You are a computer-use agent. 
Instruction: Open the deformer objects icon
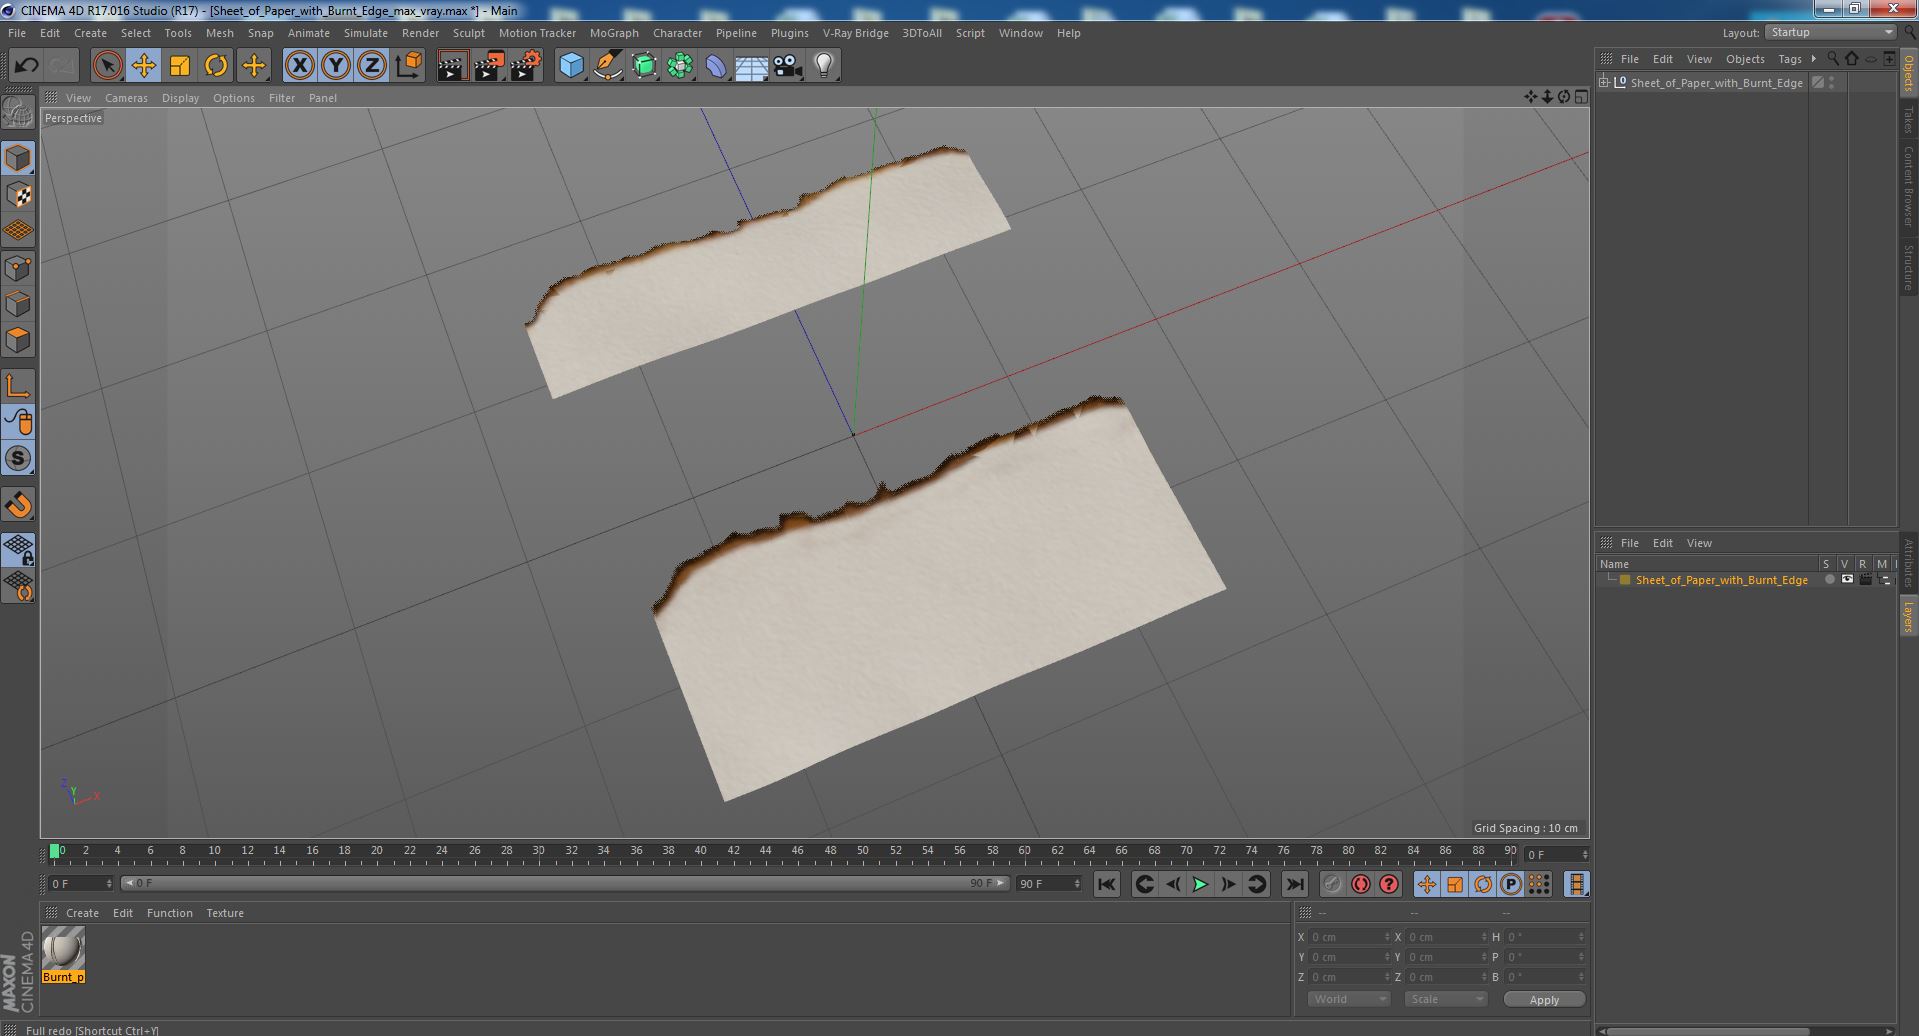[716, 66]
